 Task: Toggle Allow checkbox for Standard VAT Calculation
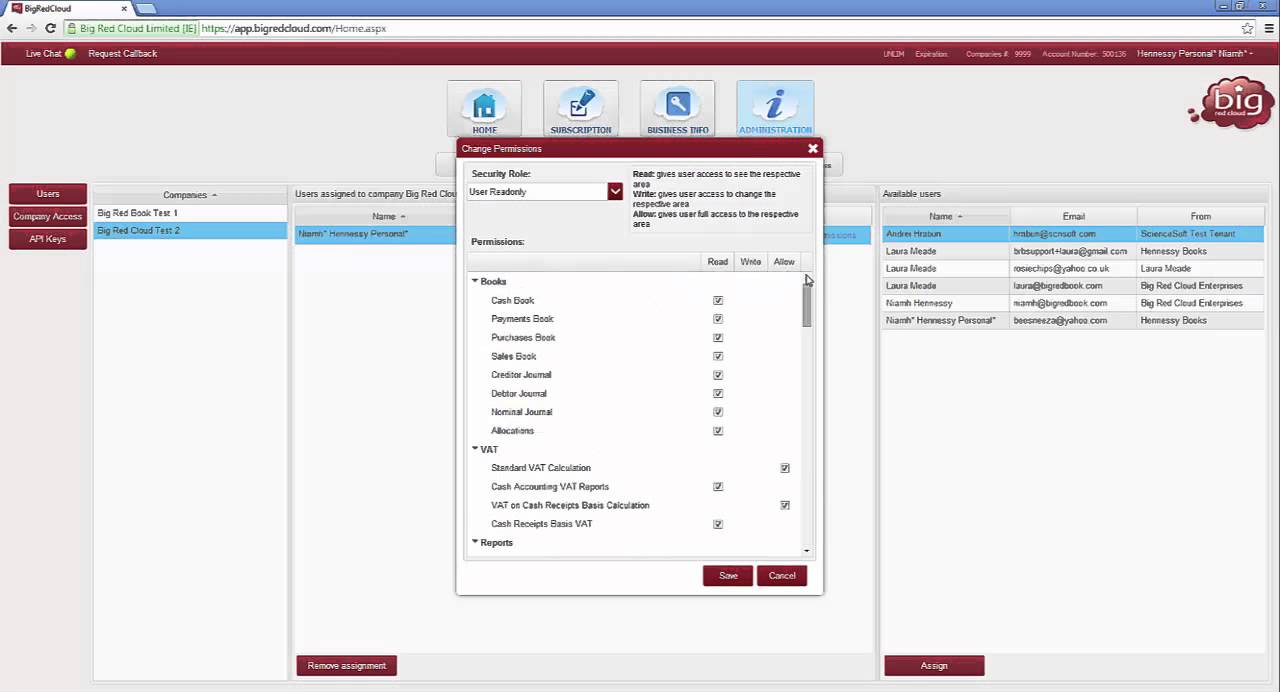[x=784, y=468]
